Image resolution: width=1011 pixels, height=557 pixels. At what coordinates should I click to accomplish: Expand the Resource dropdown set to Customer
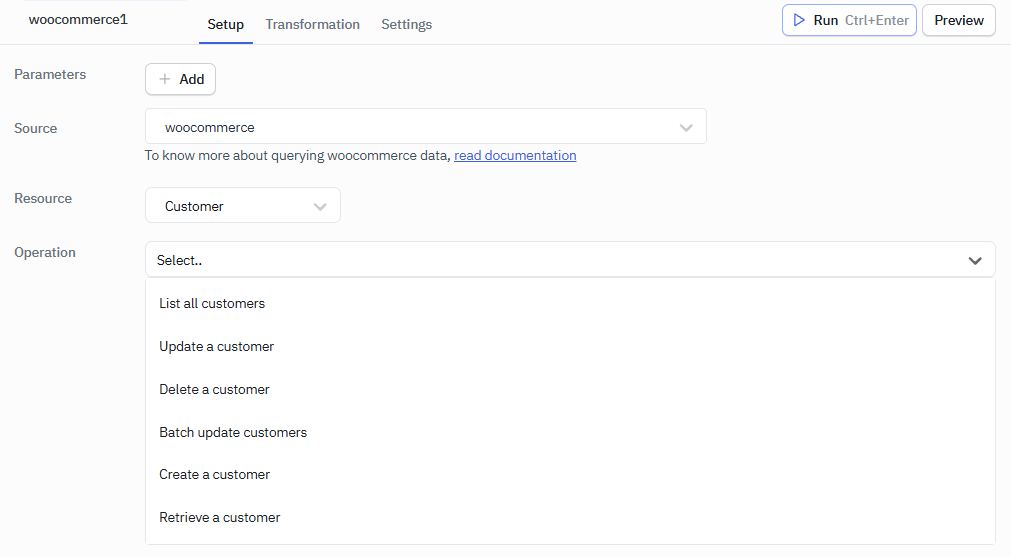243,206
